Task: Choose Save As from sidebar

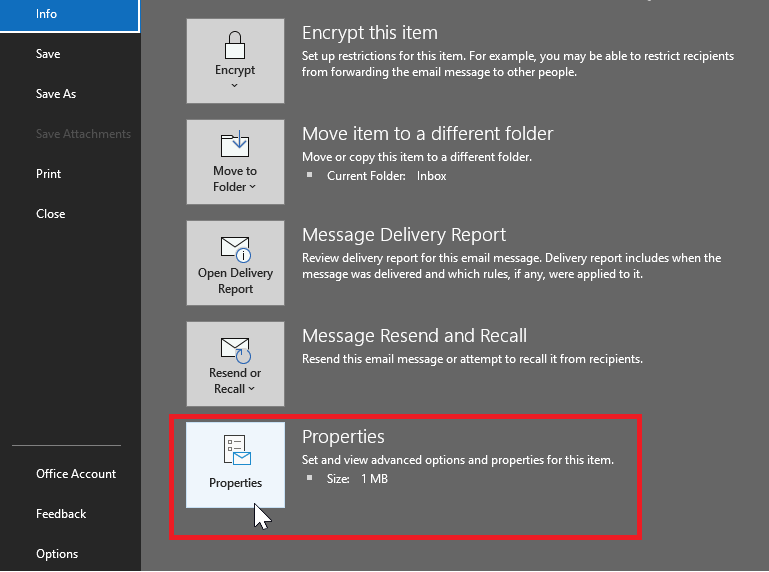Action: [56, 94]
